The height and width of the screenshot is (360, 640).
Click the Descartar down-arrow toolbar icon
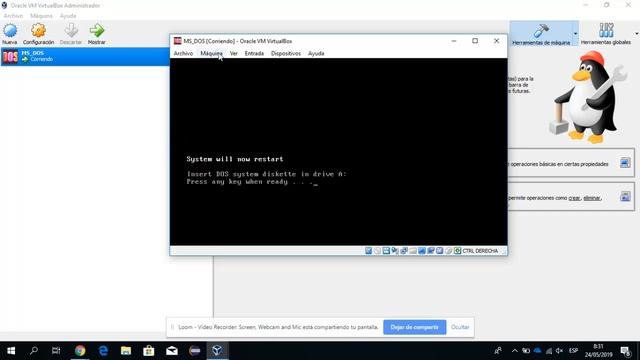(x=71, y=31)
